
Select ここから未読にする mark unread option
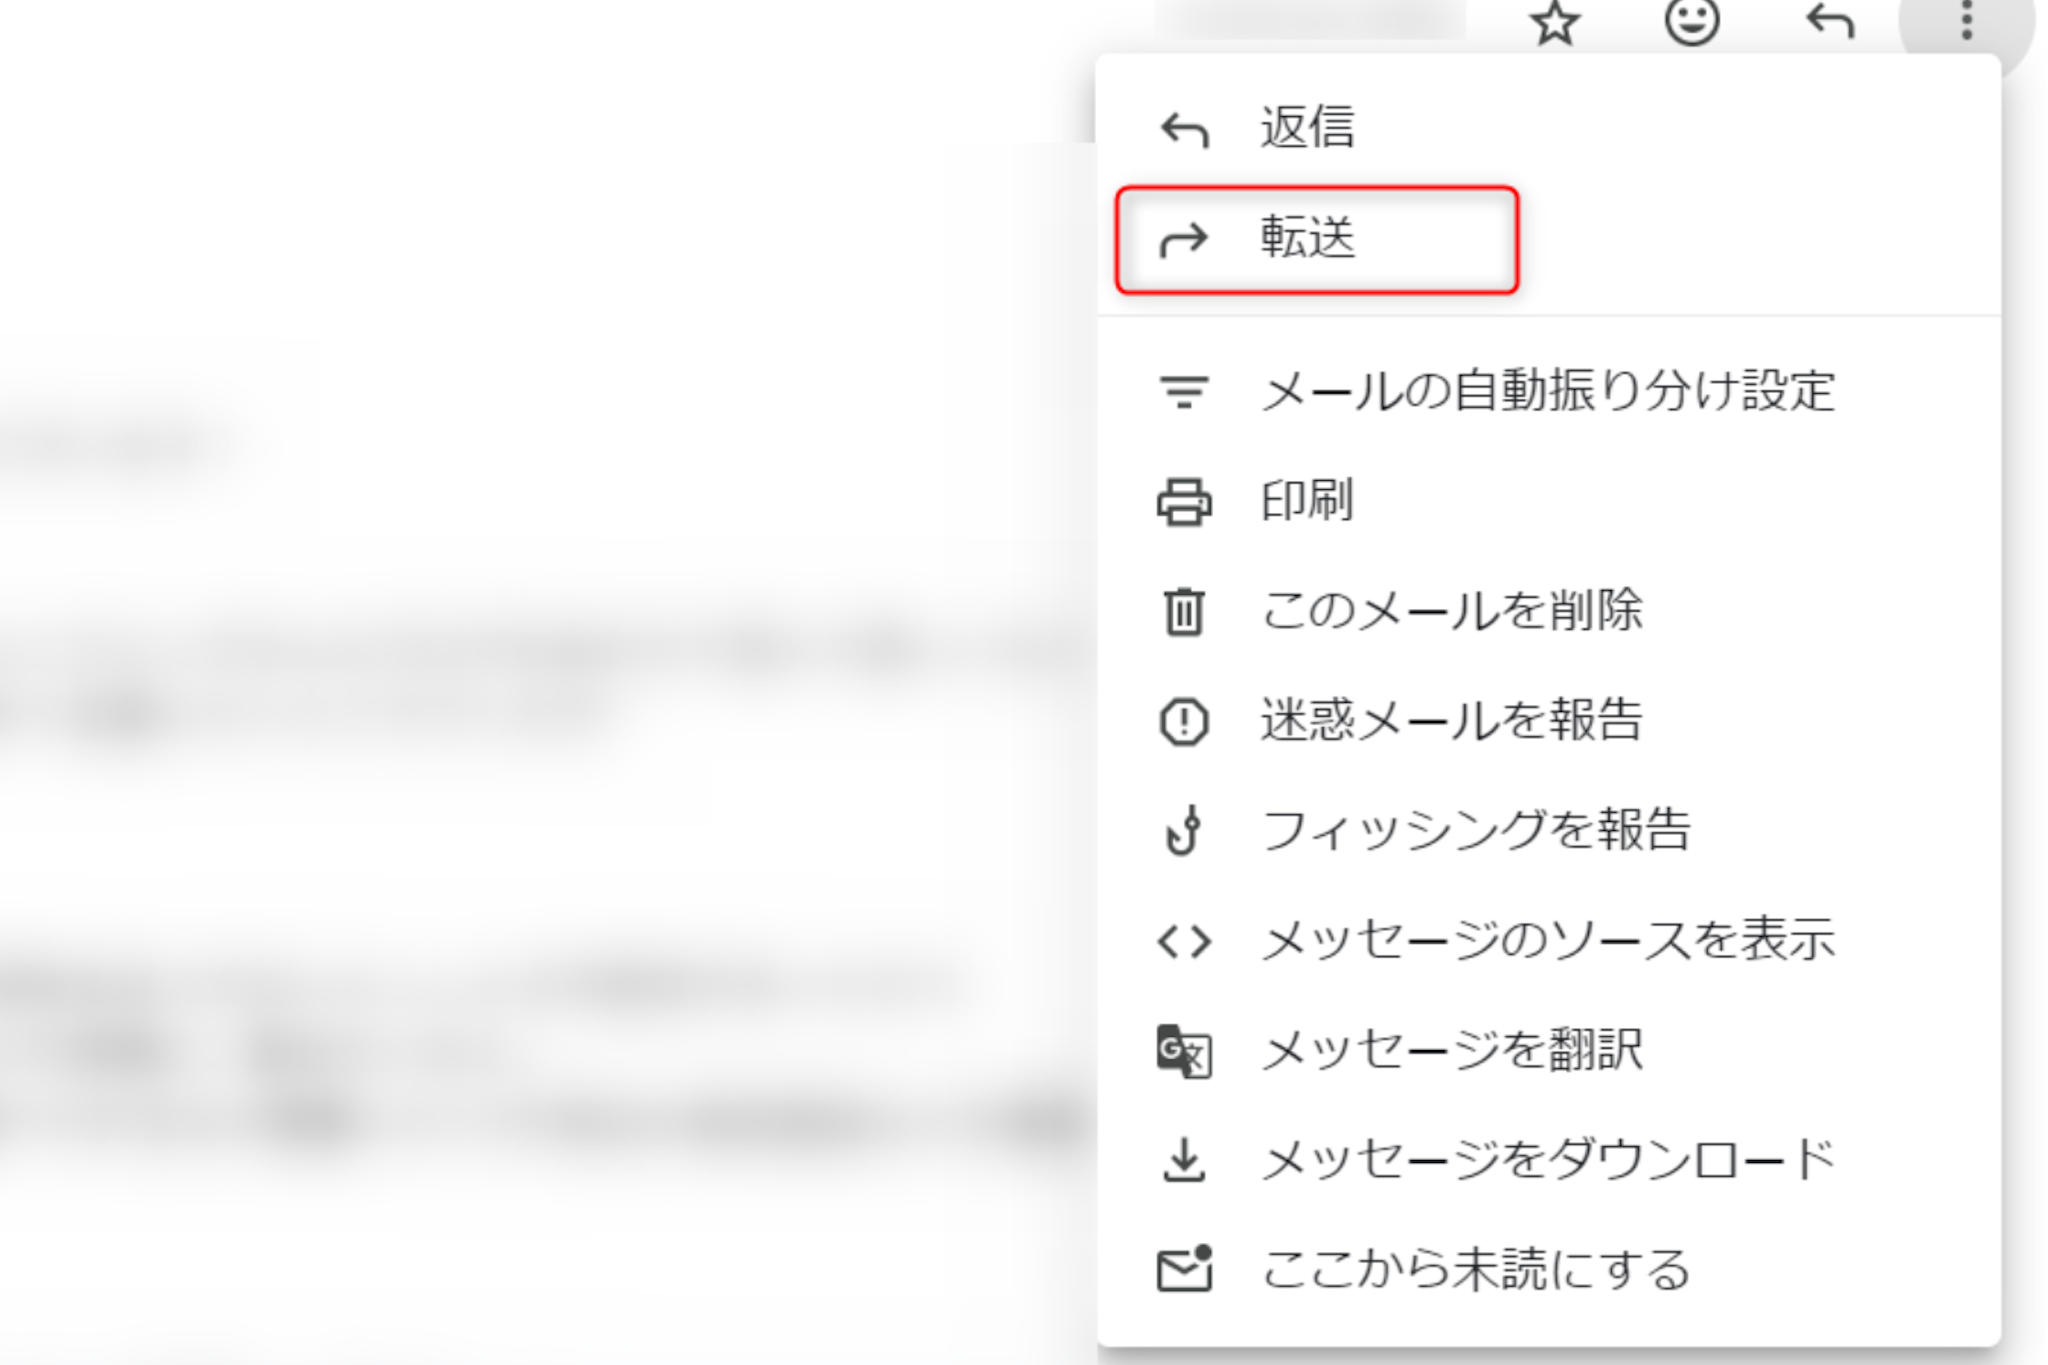(x=1475, y=1270)
